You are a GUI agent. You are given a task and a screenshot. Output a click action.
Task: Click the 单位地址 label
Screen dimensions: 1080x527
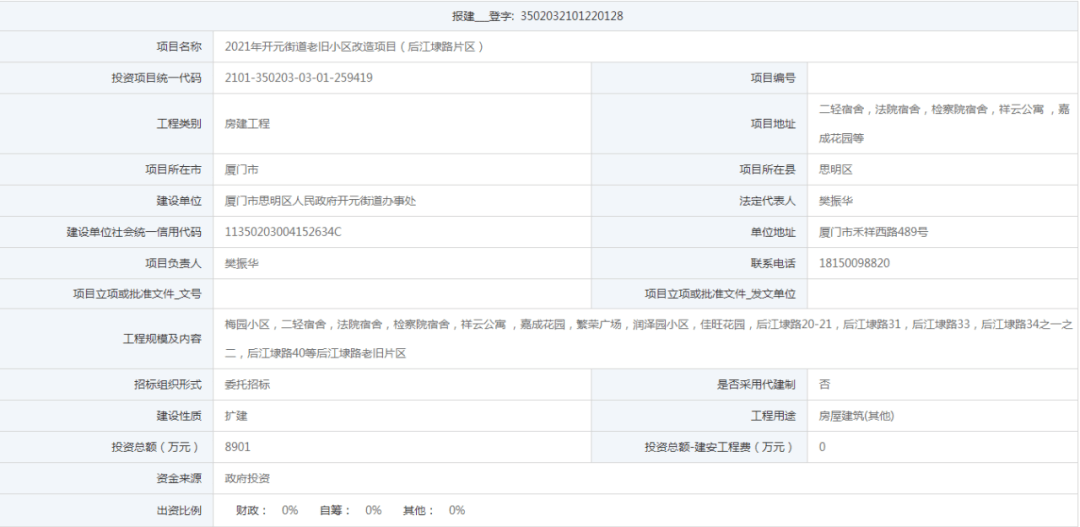(x=773, y=232)
